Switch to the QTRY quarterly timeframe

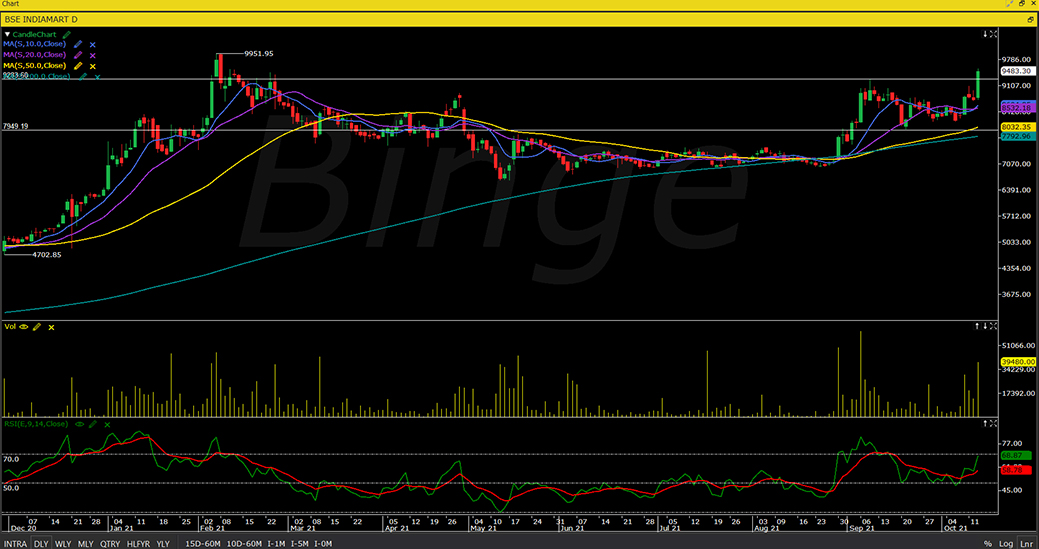110,543
